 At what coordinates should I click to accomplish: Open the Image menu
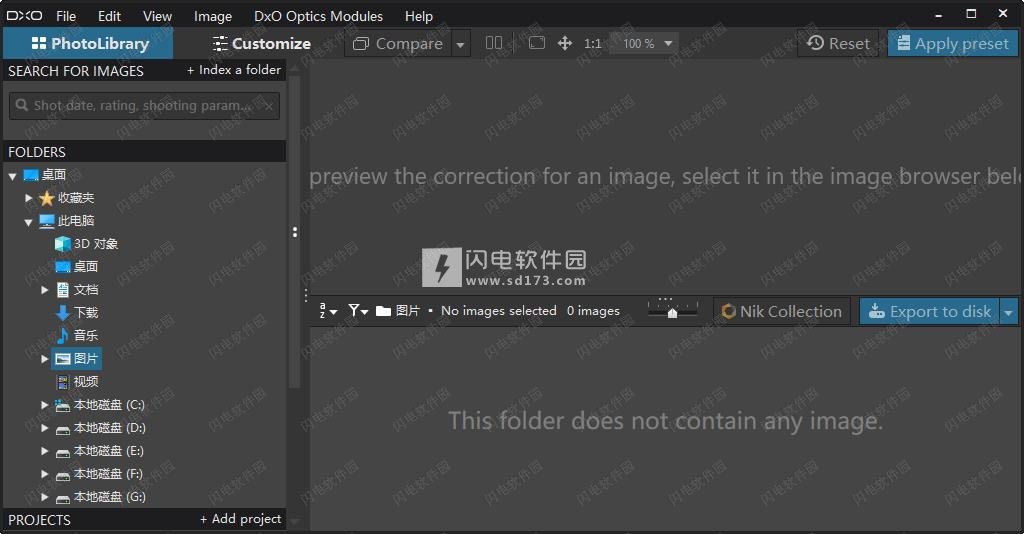[x=213, y=16]
